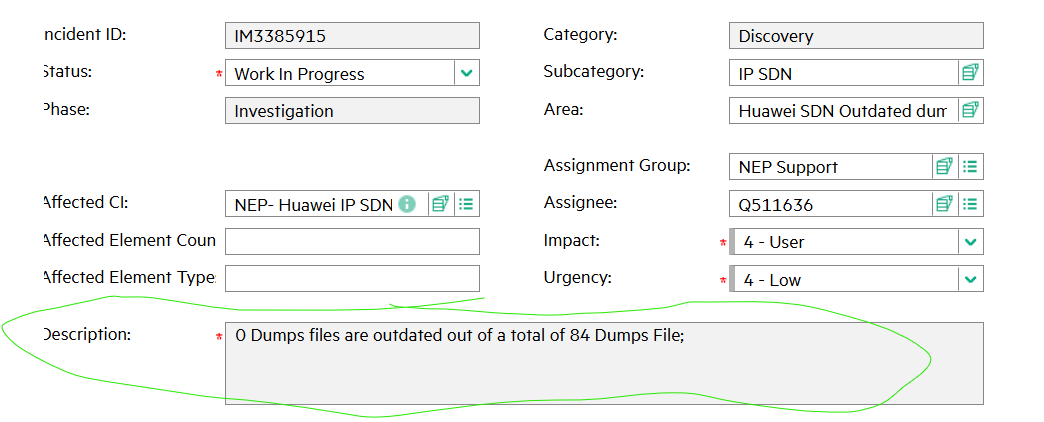Focus the Assignee field containing Q511636
Image resolution: width=1044 pixels, height=422 pixels.
(830, 204)
